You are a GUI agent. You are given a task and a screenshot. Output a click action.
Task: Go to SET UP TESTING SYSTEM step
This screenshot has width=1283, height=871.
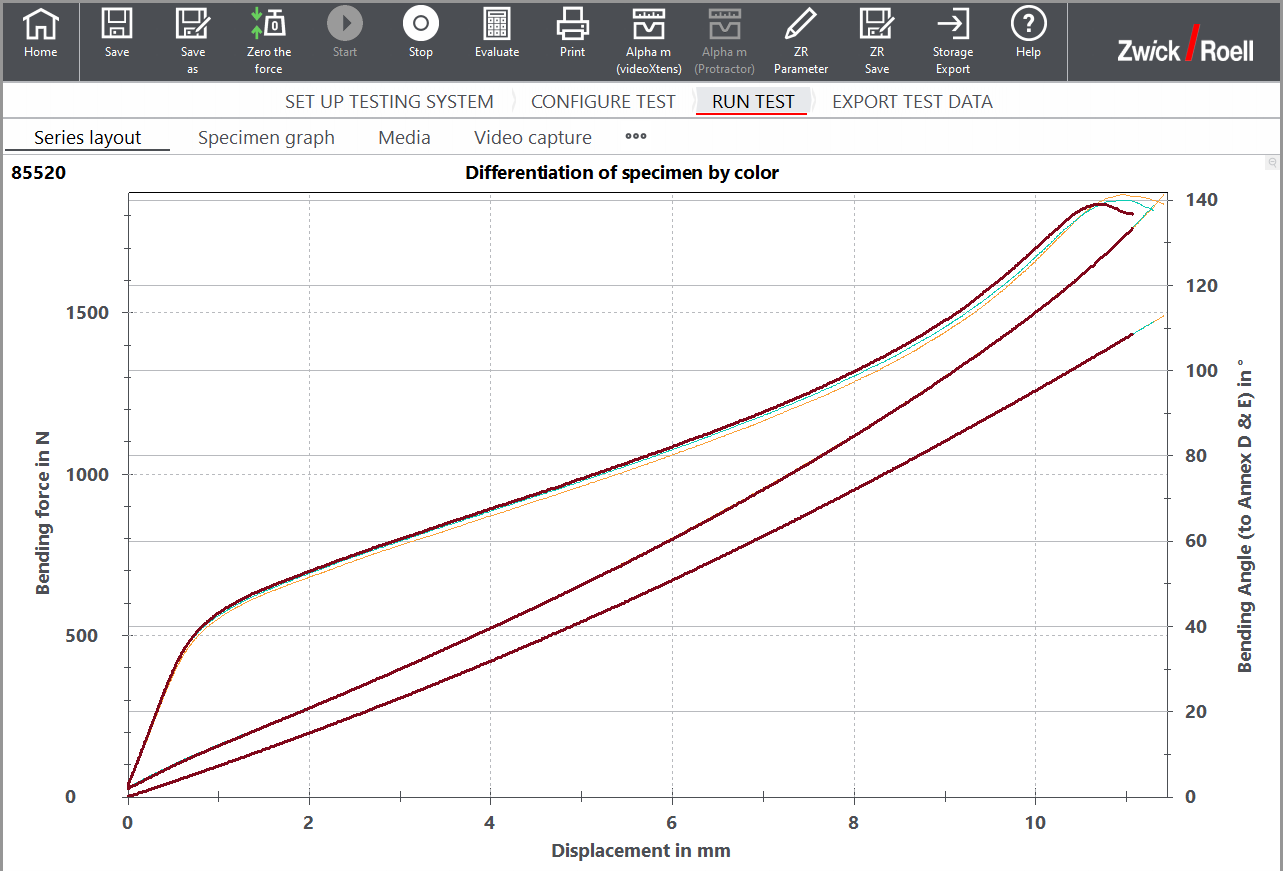pyautogui.click(x=389, y=102)
